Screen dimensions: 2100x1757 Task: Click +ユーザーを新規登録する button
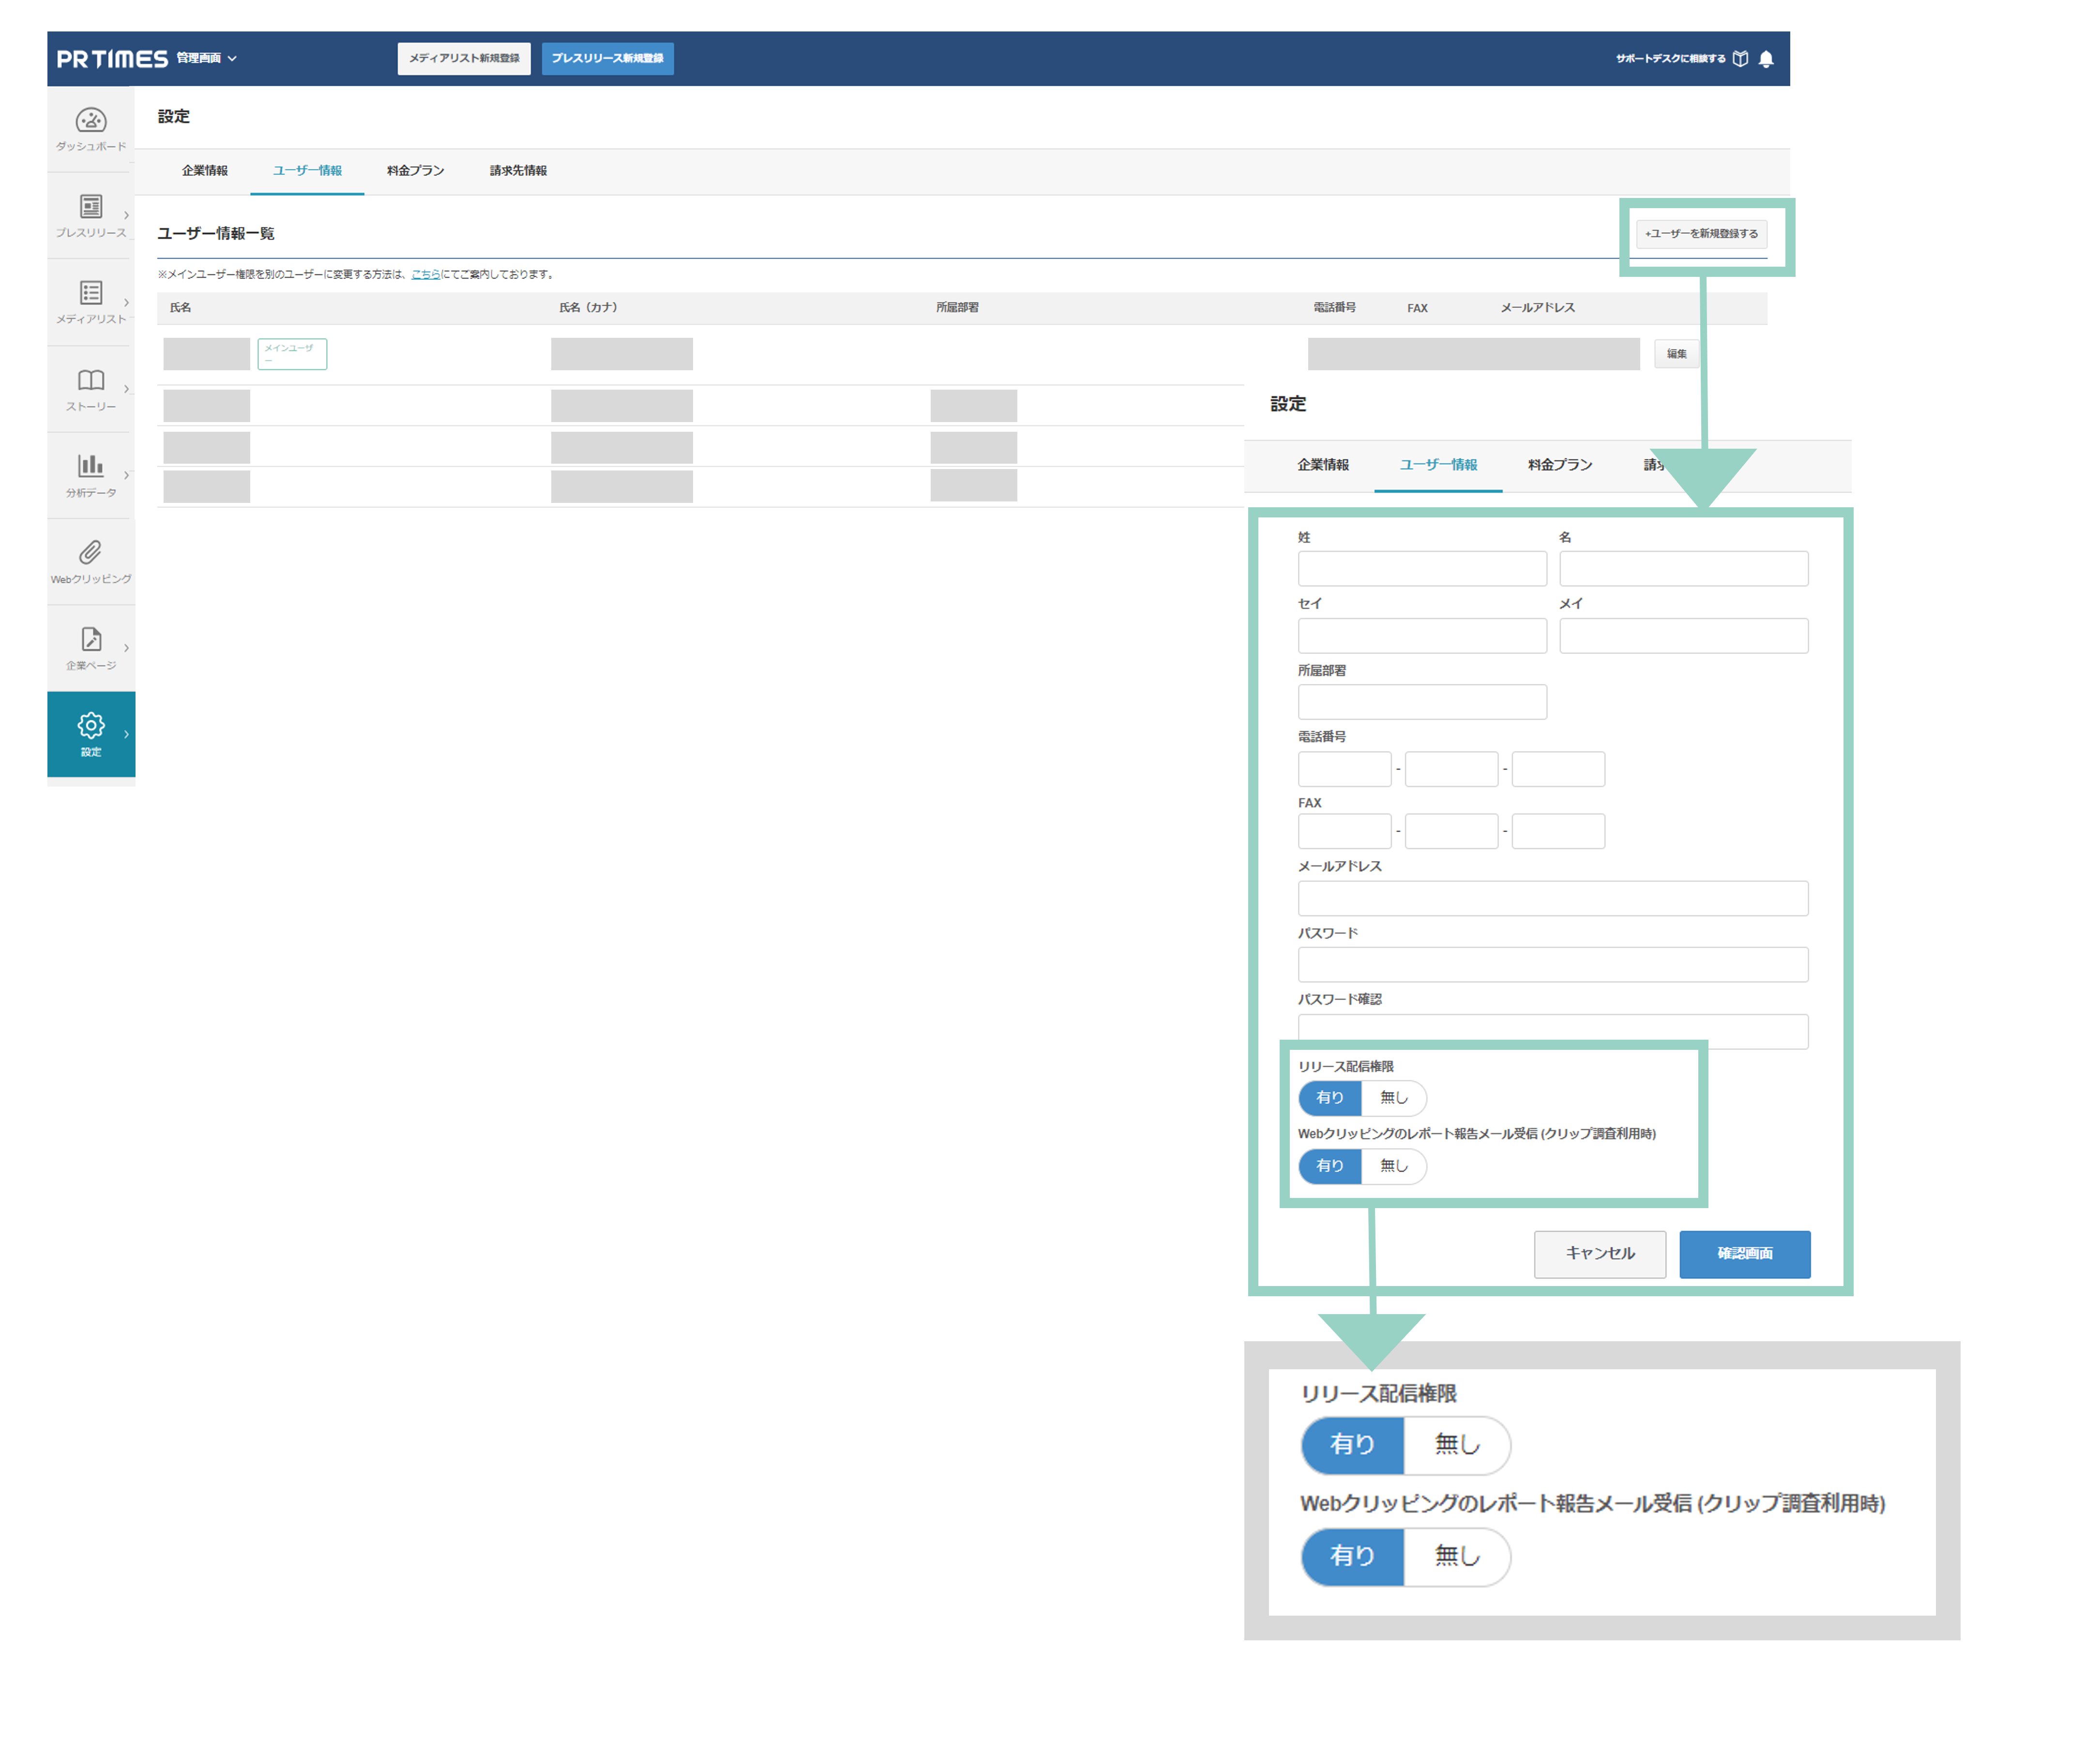click(x=1702, y=234)
